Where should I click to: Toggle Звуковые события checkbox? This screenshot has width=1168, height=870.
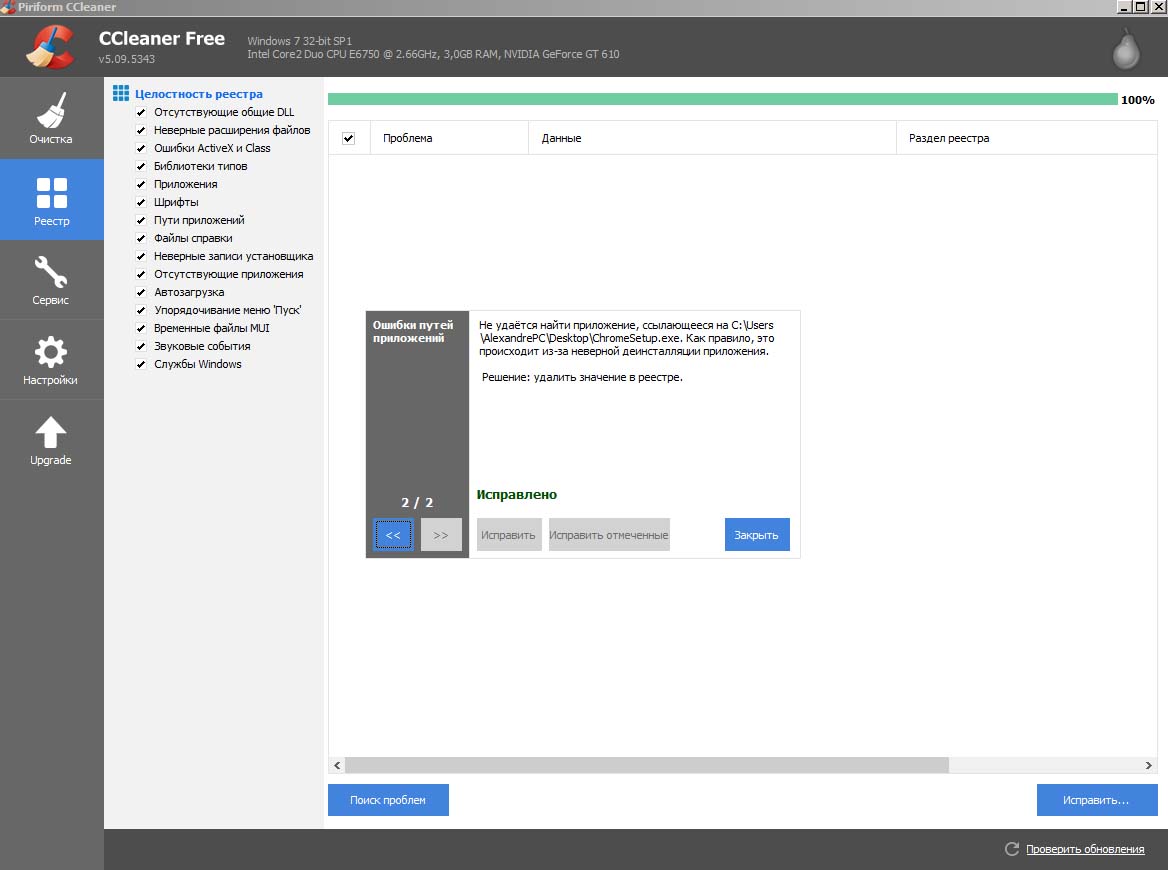tap(141, 346)
